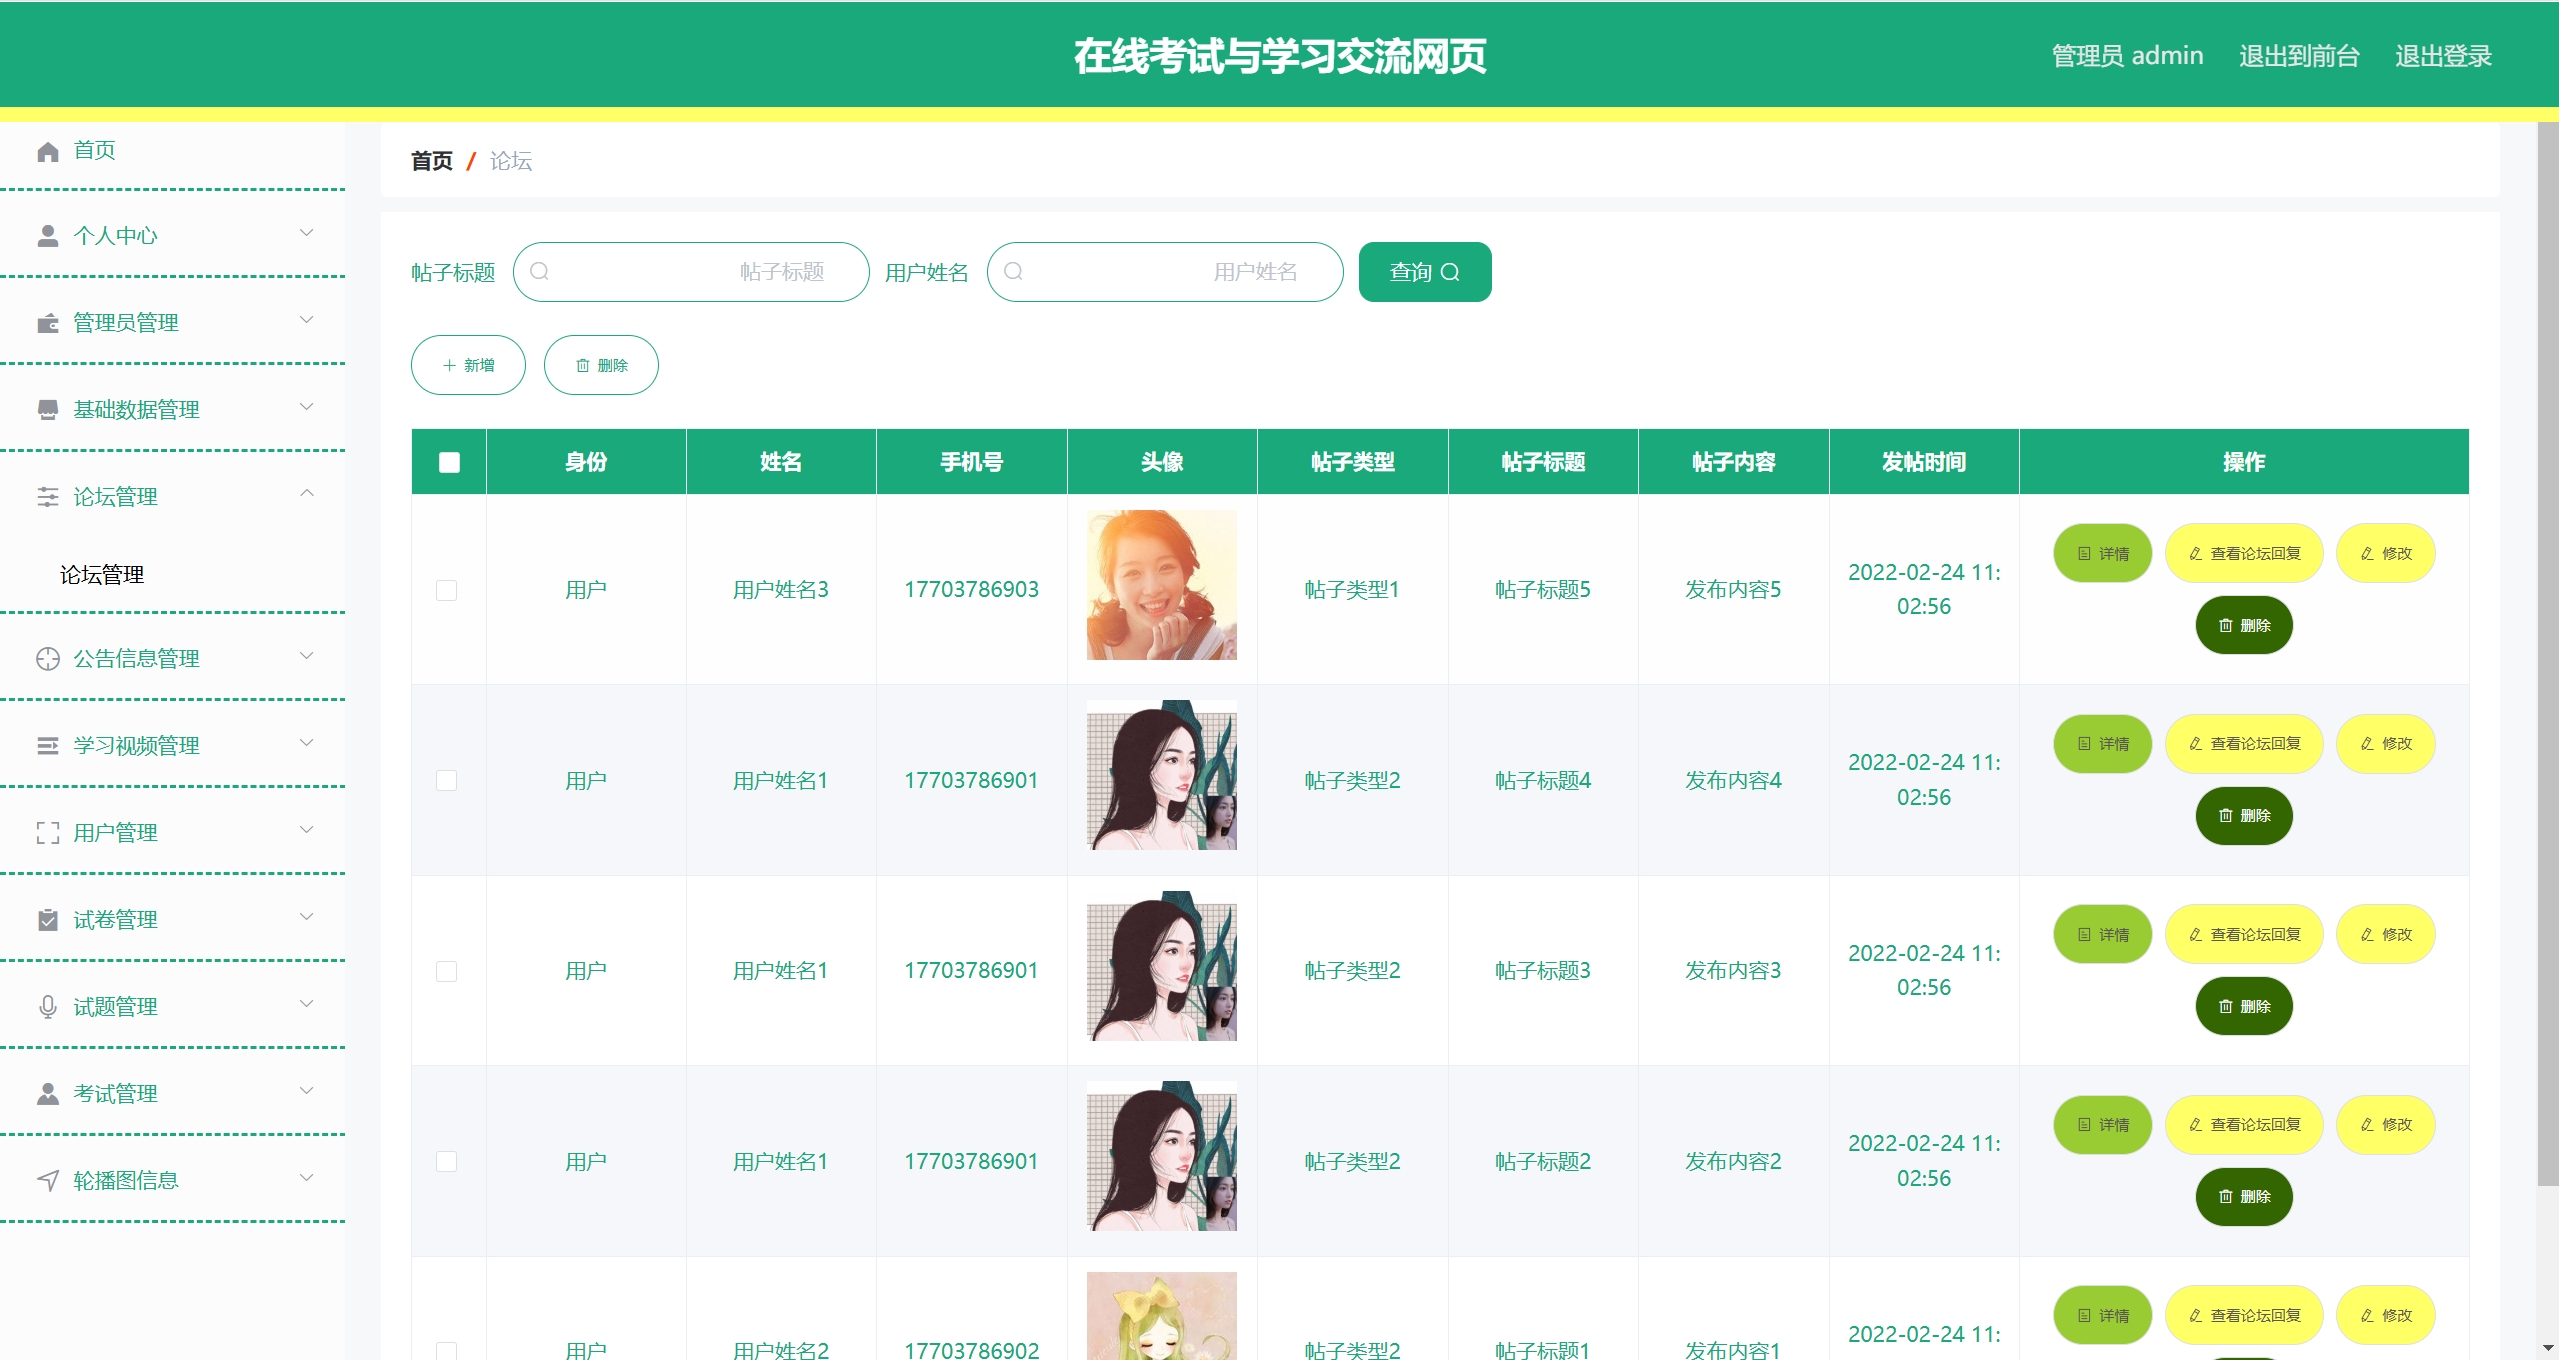Click 查看论坛回复 for the 帖子标题2 row
The width and height of the screenshot is (2559, 1360).
2244,1124
